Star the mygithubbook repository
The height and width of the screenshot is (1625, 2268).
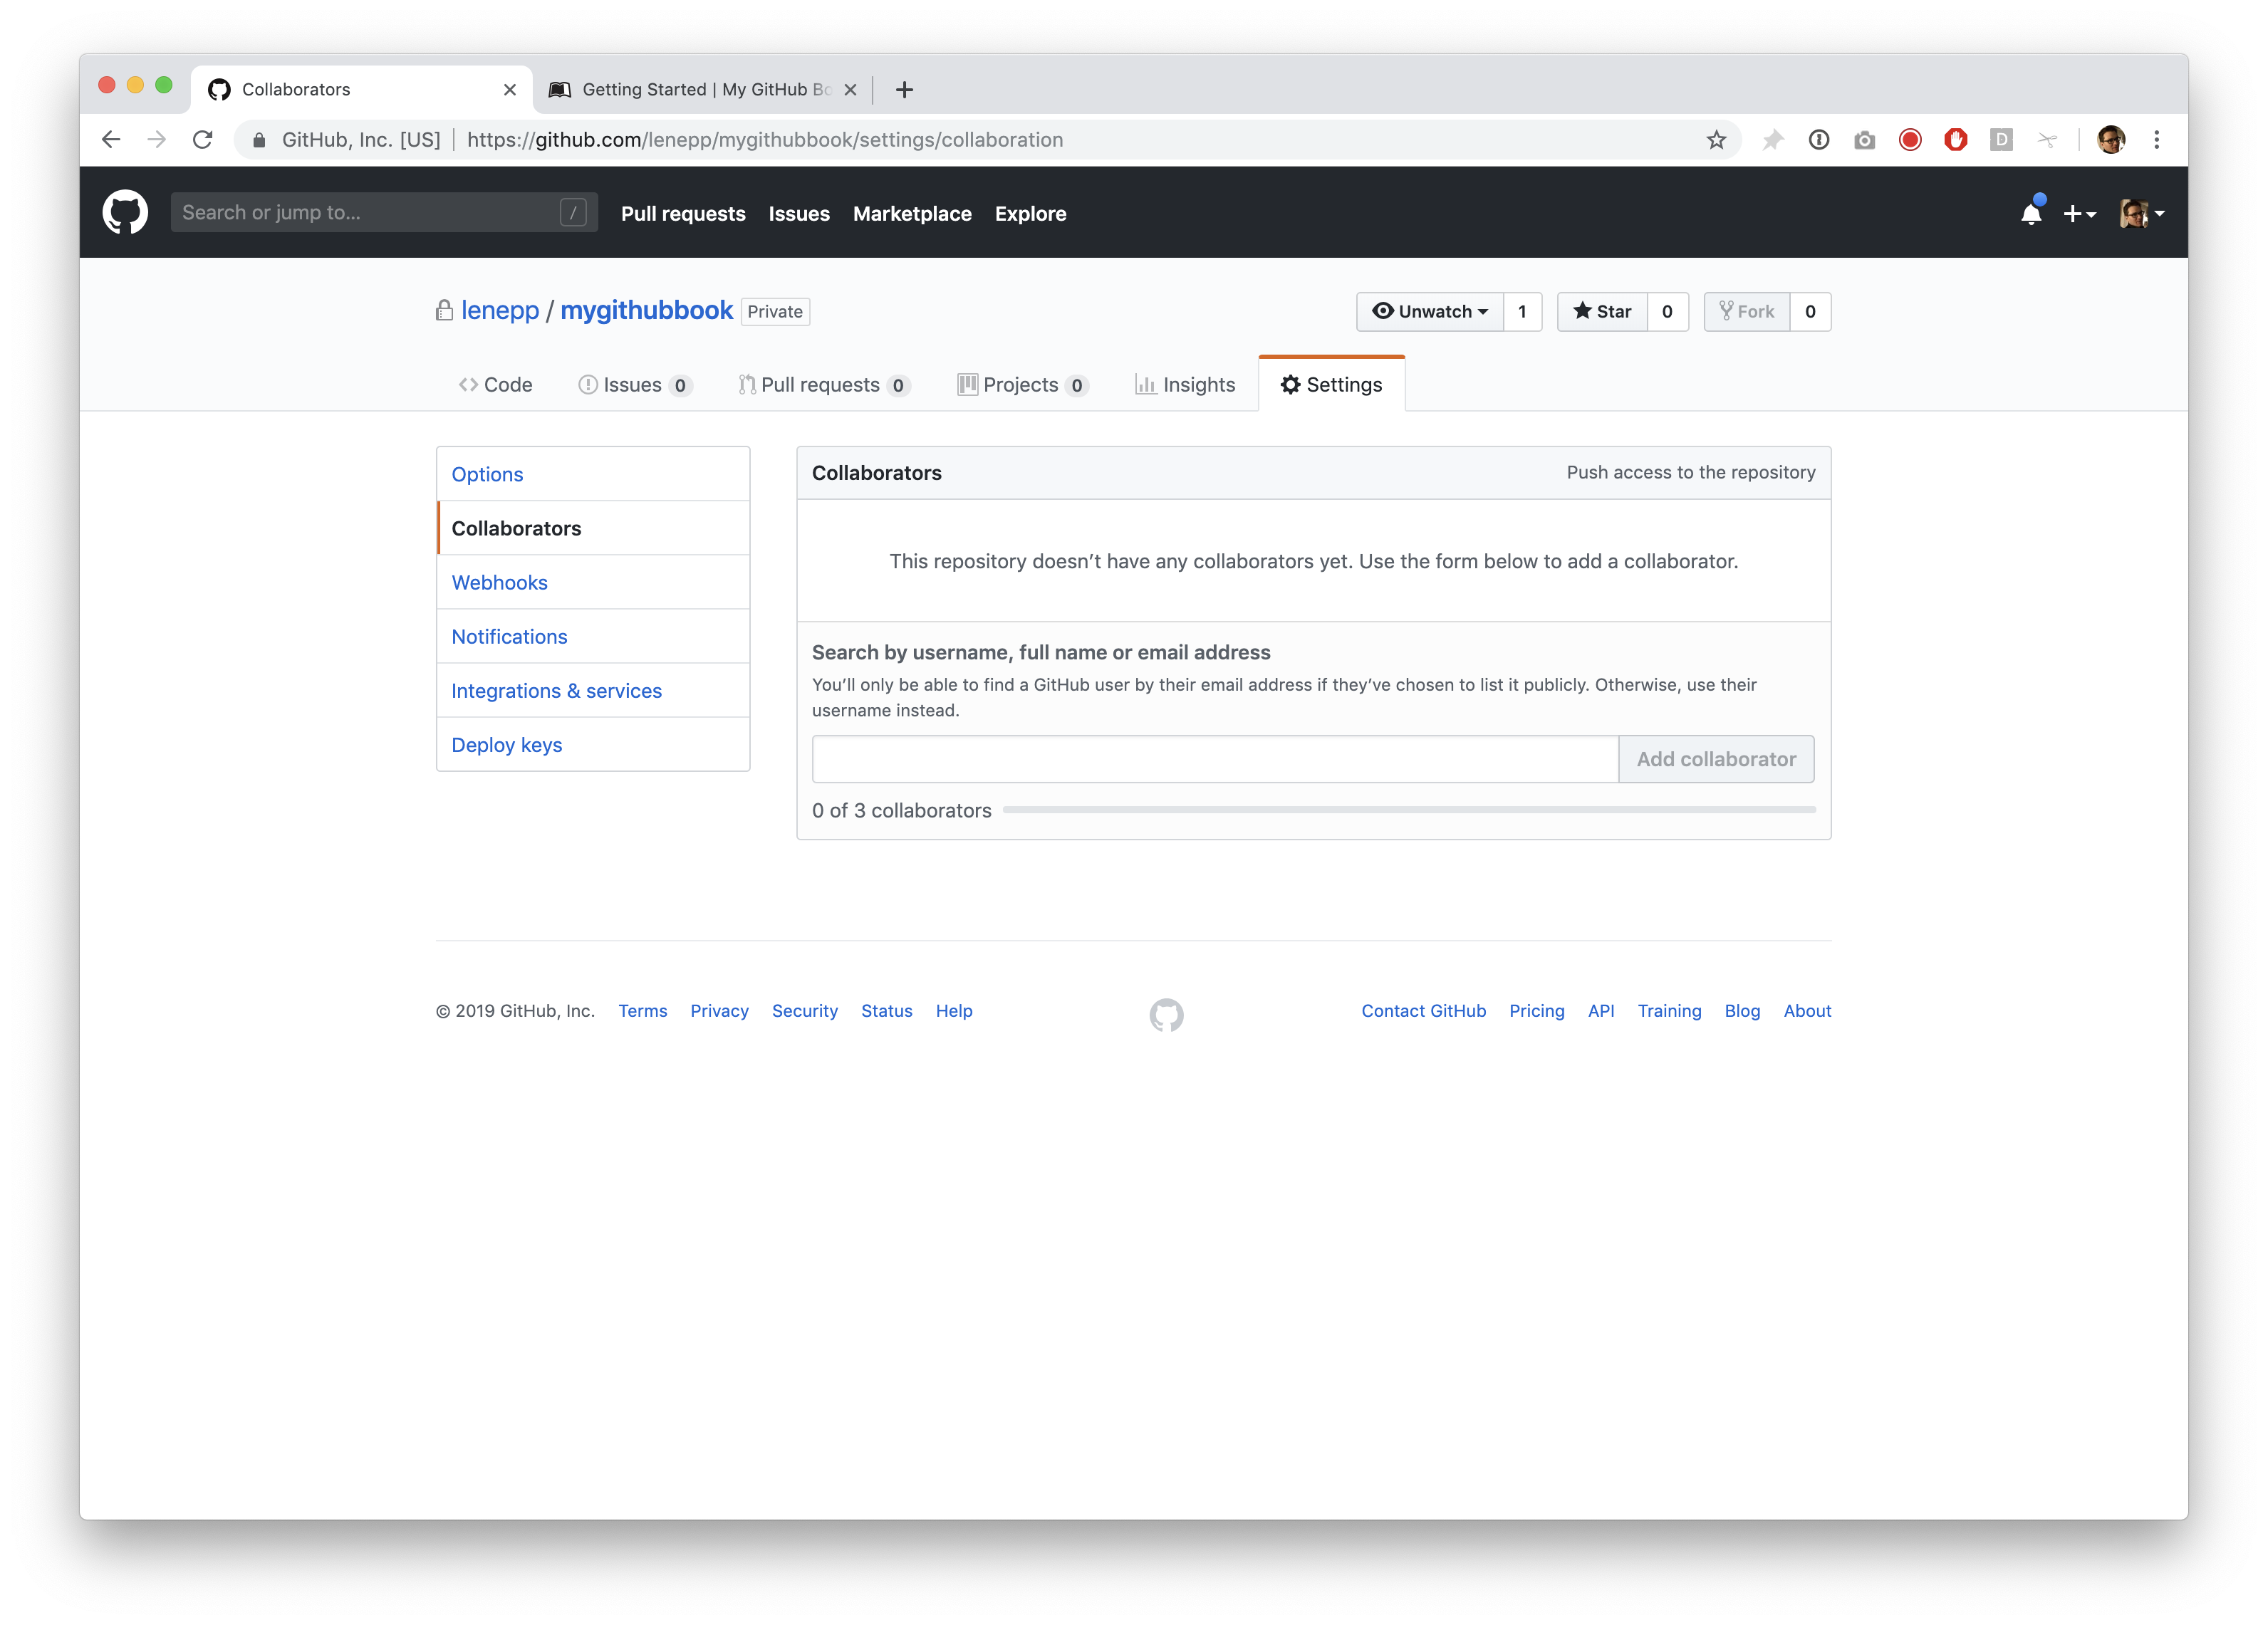pos(1602,312)
